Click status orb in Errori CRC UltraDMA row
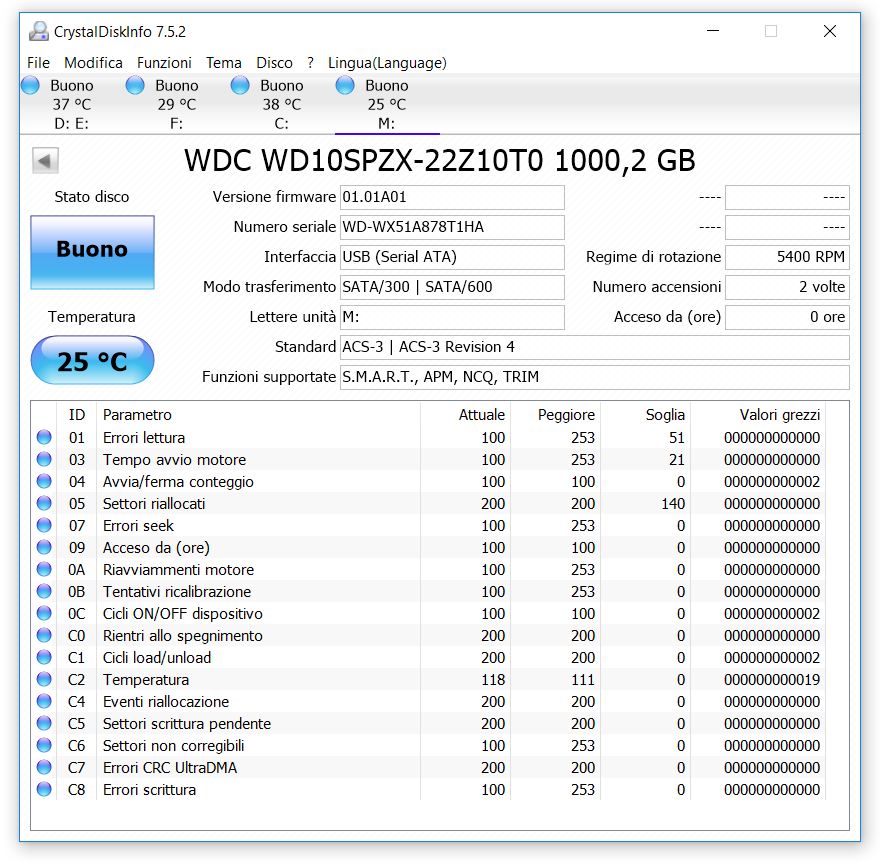880x864 pixels. (44, 767)
